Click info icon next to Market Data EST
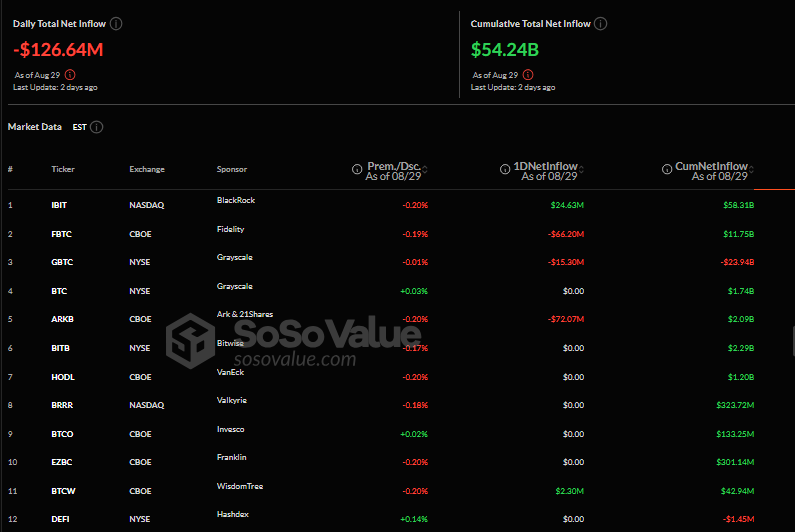The height and width of the screenshot is (532, 795). 96,127
